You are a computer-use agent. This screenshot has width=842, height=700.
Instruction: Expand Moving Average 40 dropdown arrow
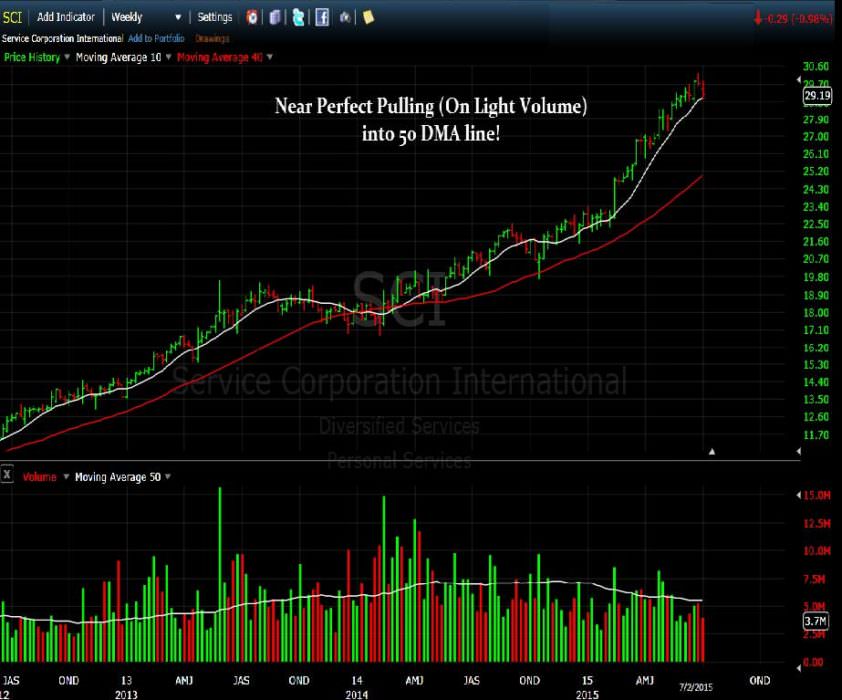(270, 57)
